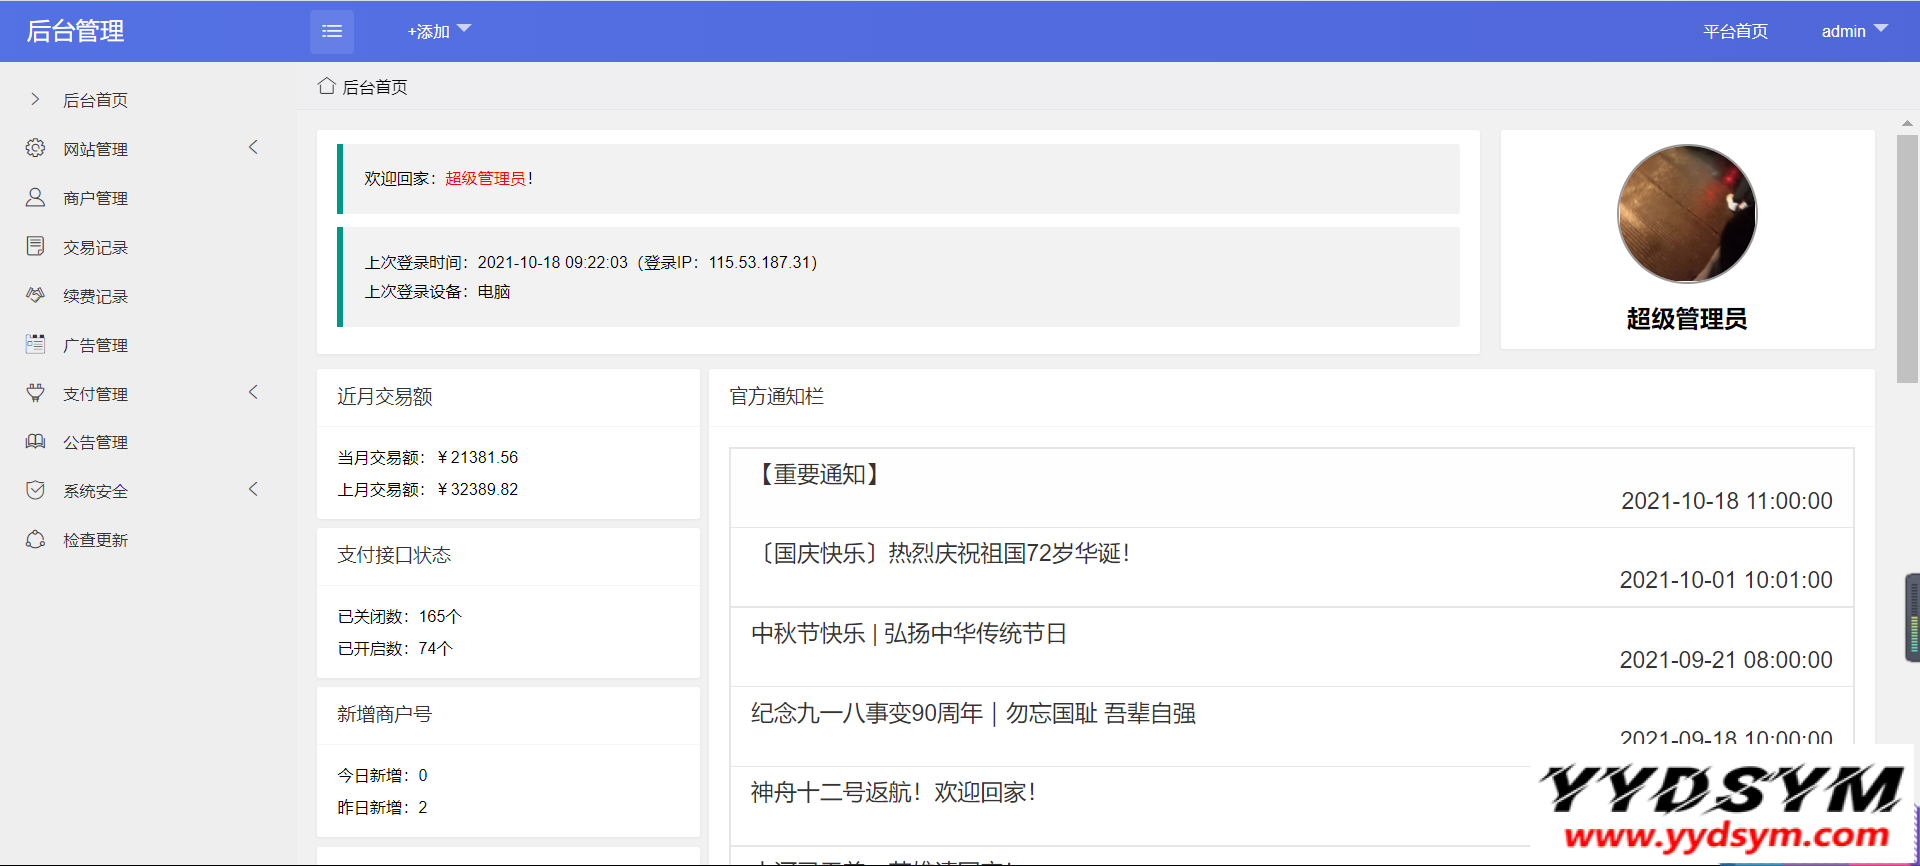Image resolution: width=1920 pixels, height=866 pixels.
Task: Select 后台首页 in the sidebar menu
Action: (x=95, y=100)
